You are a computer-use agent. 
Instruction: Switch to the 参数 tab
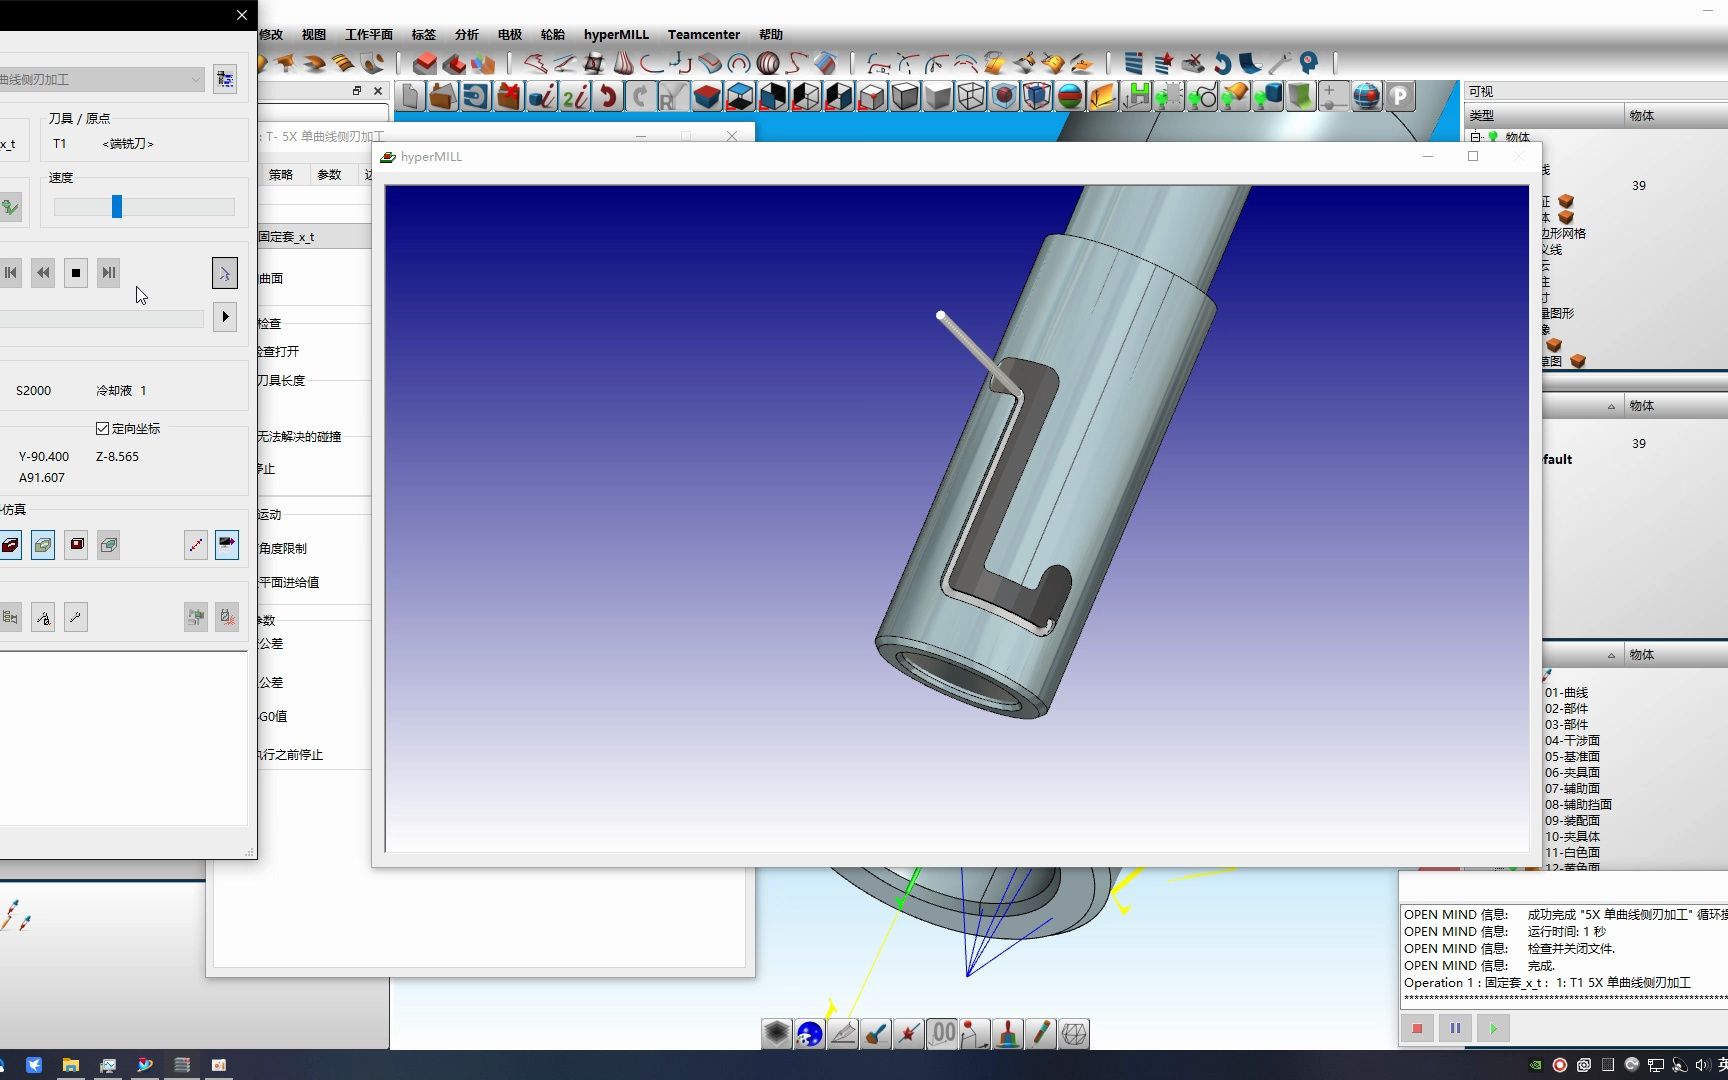[329, 174]
